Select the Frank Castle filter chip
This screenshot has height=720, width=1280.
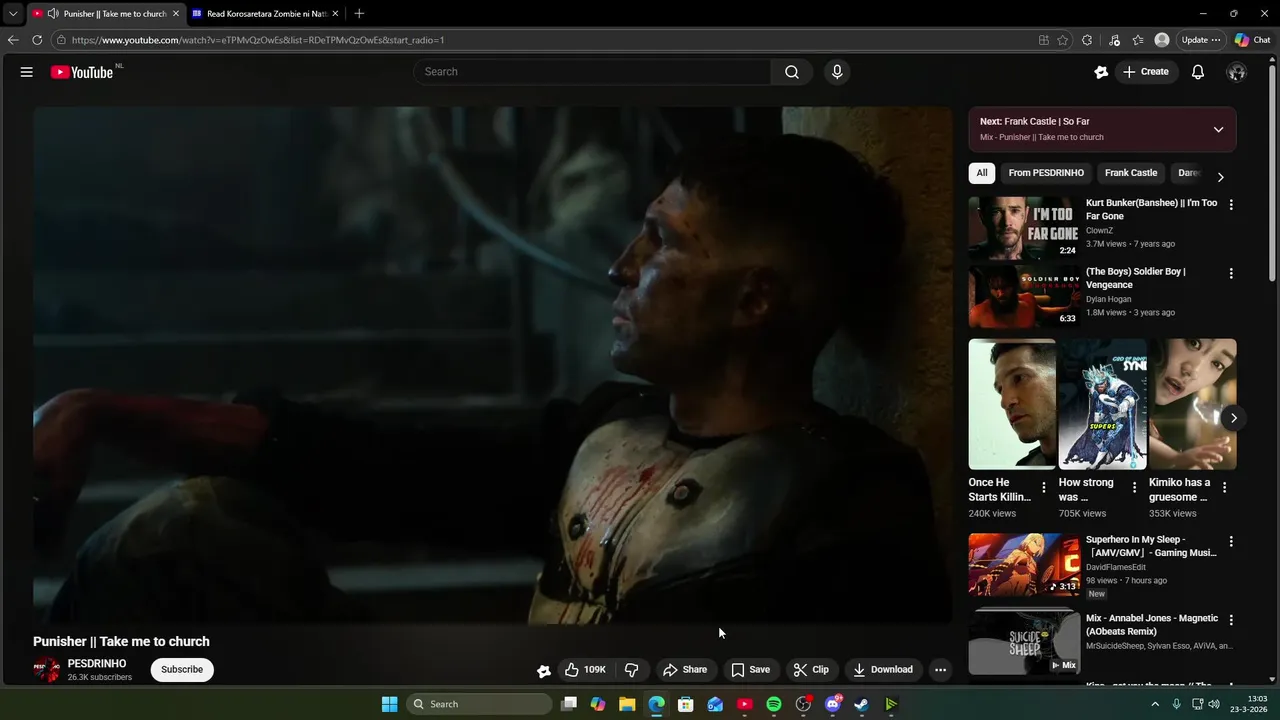click(1131, 173)
